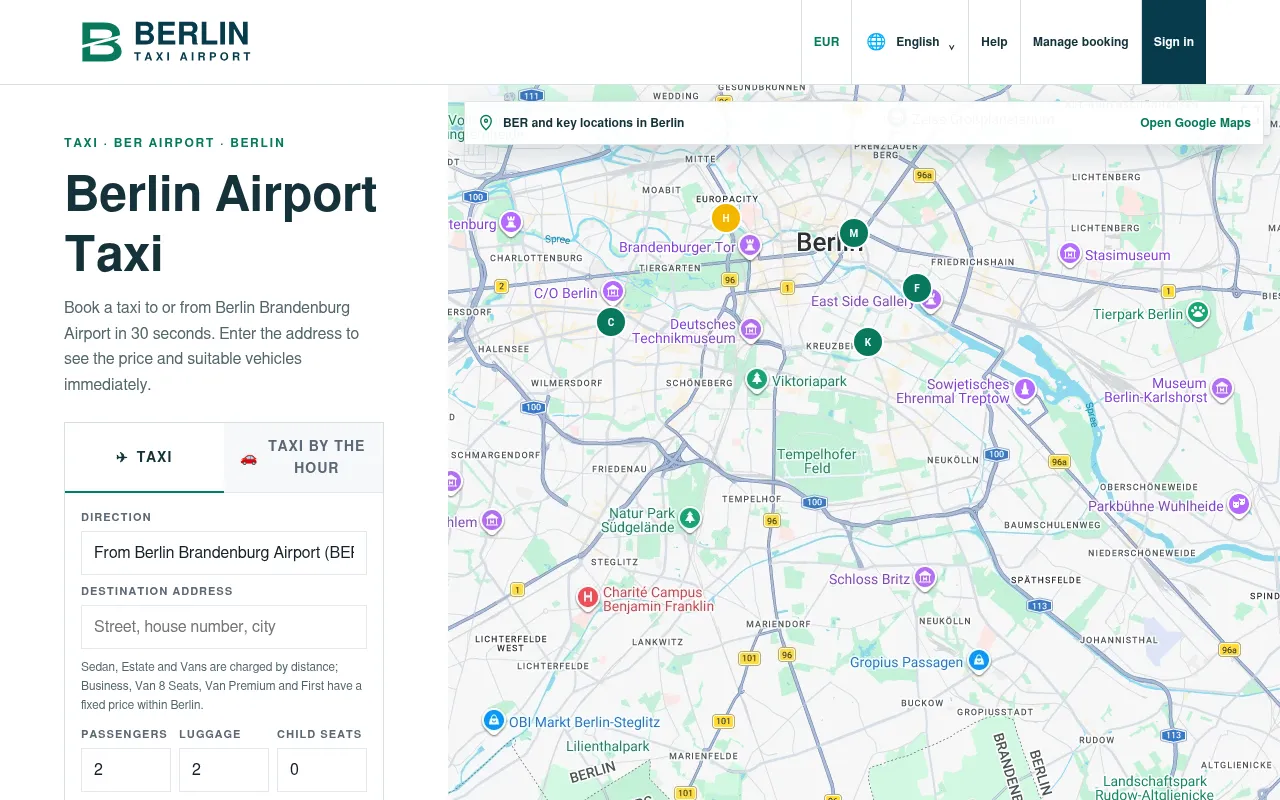Click the Stasimuseum museum pin
The height and width of the screenshot is (800, 1280).
1070,254
